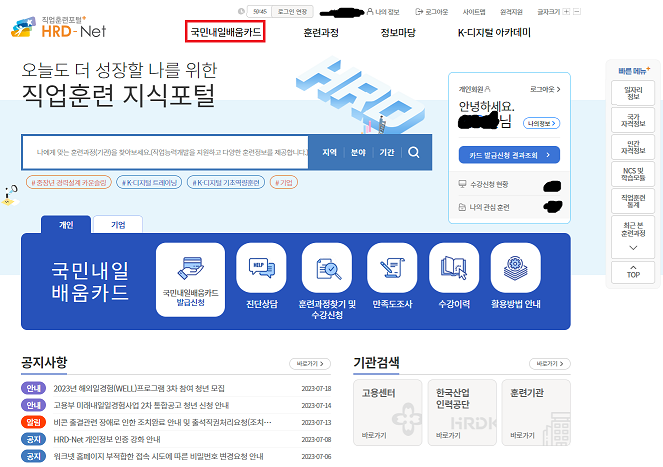Switch to the 개인 tab
Image resolution: width=663 pixels, height=467 pixels.
(x=66, y=225)
